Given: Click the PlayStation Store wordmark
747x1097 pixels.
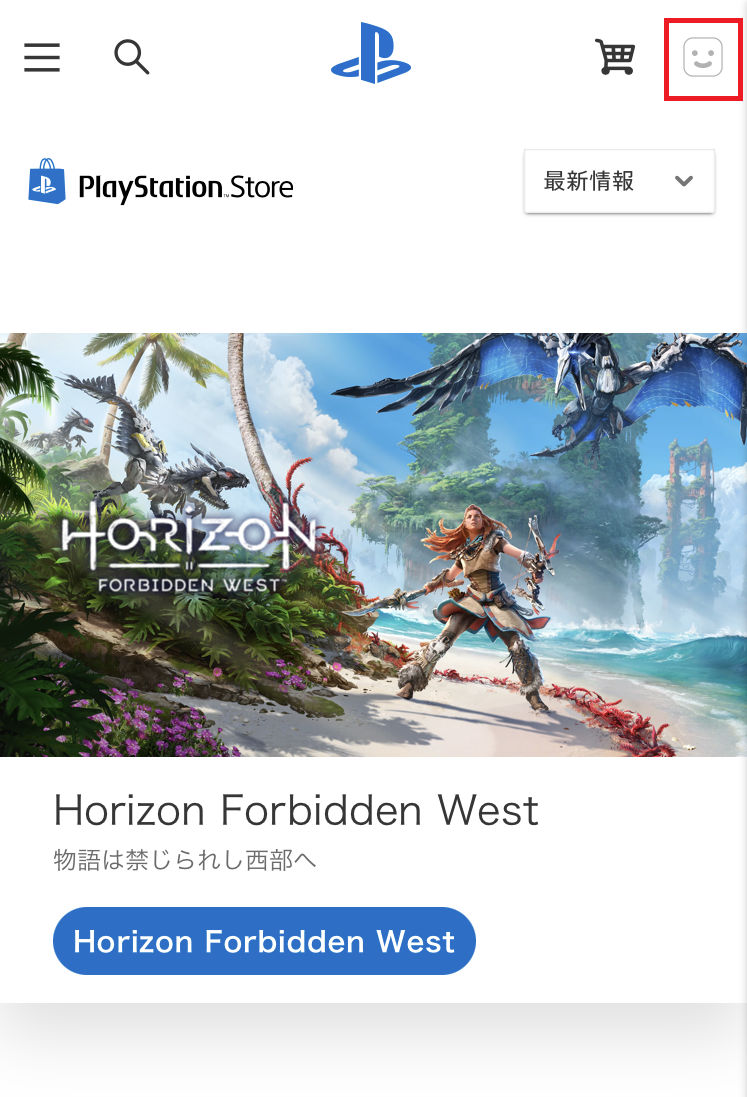Looking at the screenshot, I should [186, 187].
